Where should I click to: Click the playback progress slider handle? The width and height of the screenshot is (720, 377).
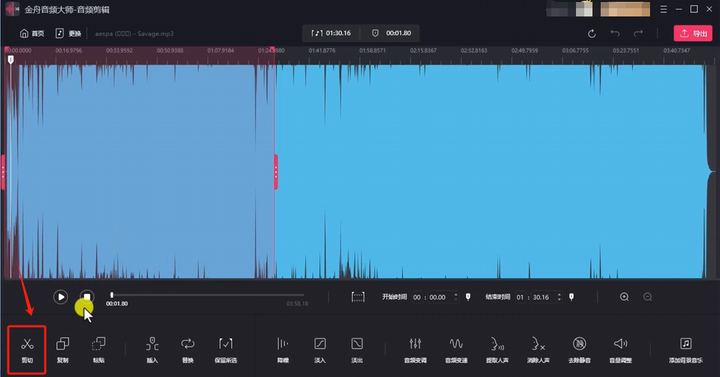[112, 295]
